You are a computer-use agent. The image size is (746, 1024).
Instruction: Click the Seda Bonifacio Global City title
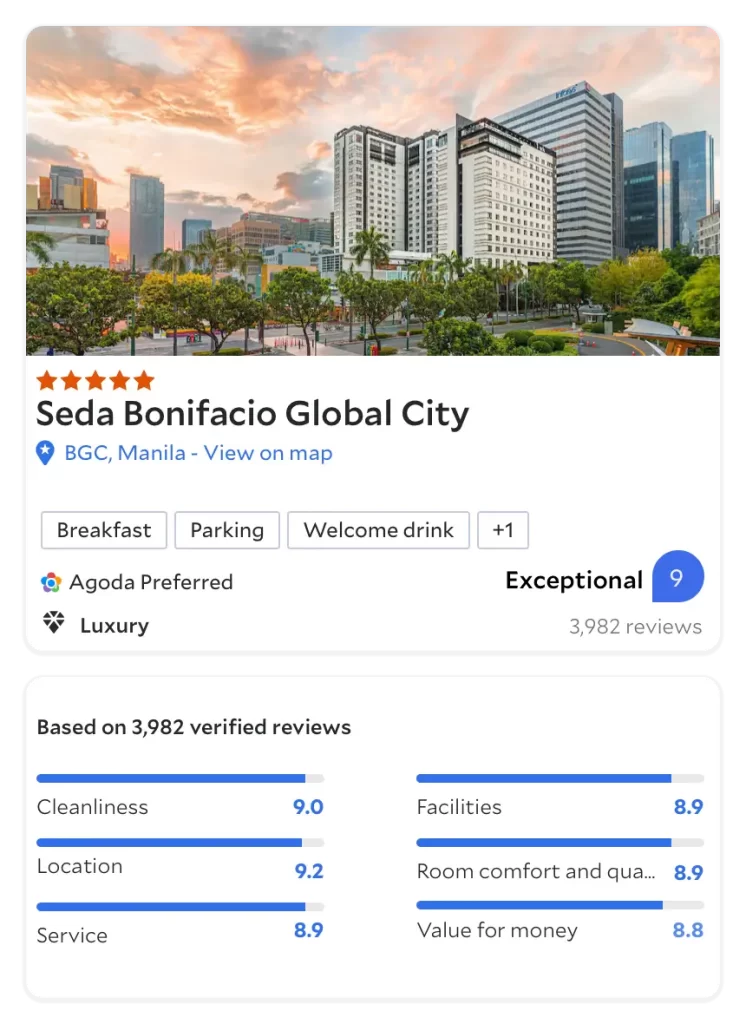pyautogui.click(x=252, y=414)
